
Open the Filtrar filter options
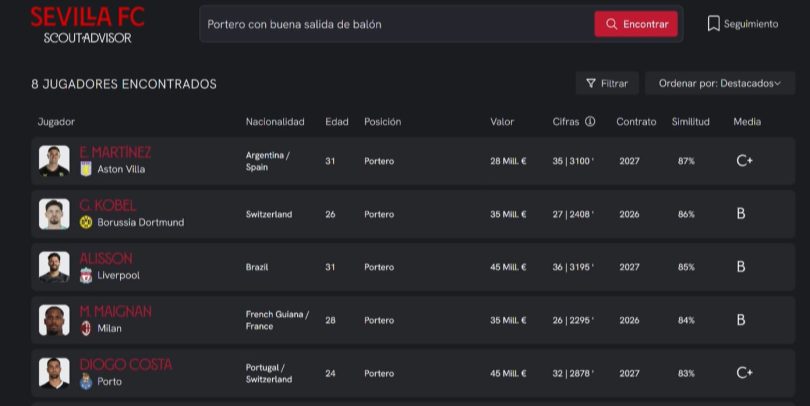tap(607, 84)
